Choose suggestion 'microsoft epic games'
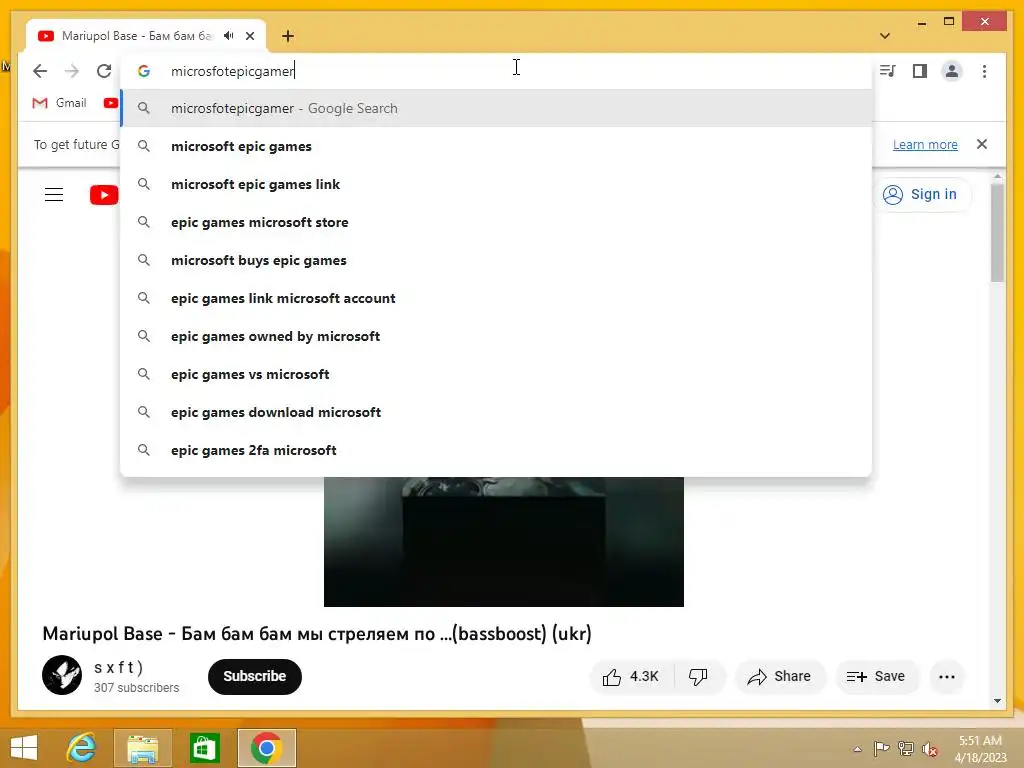1024x768 pixels. [496, 146]
